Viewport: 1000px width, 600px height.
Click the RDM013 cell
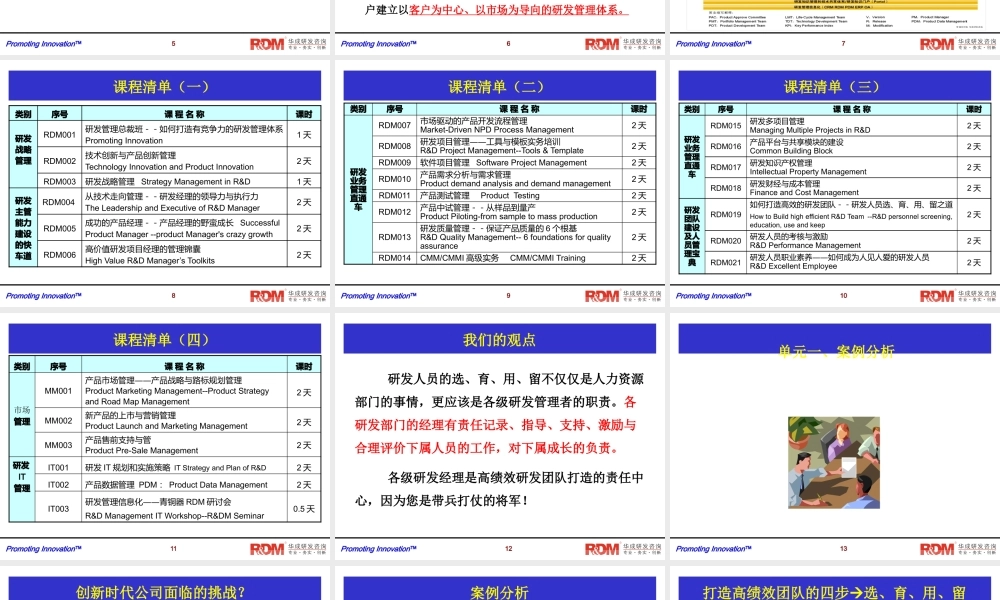(x=394, y=237)
